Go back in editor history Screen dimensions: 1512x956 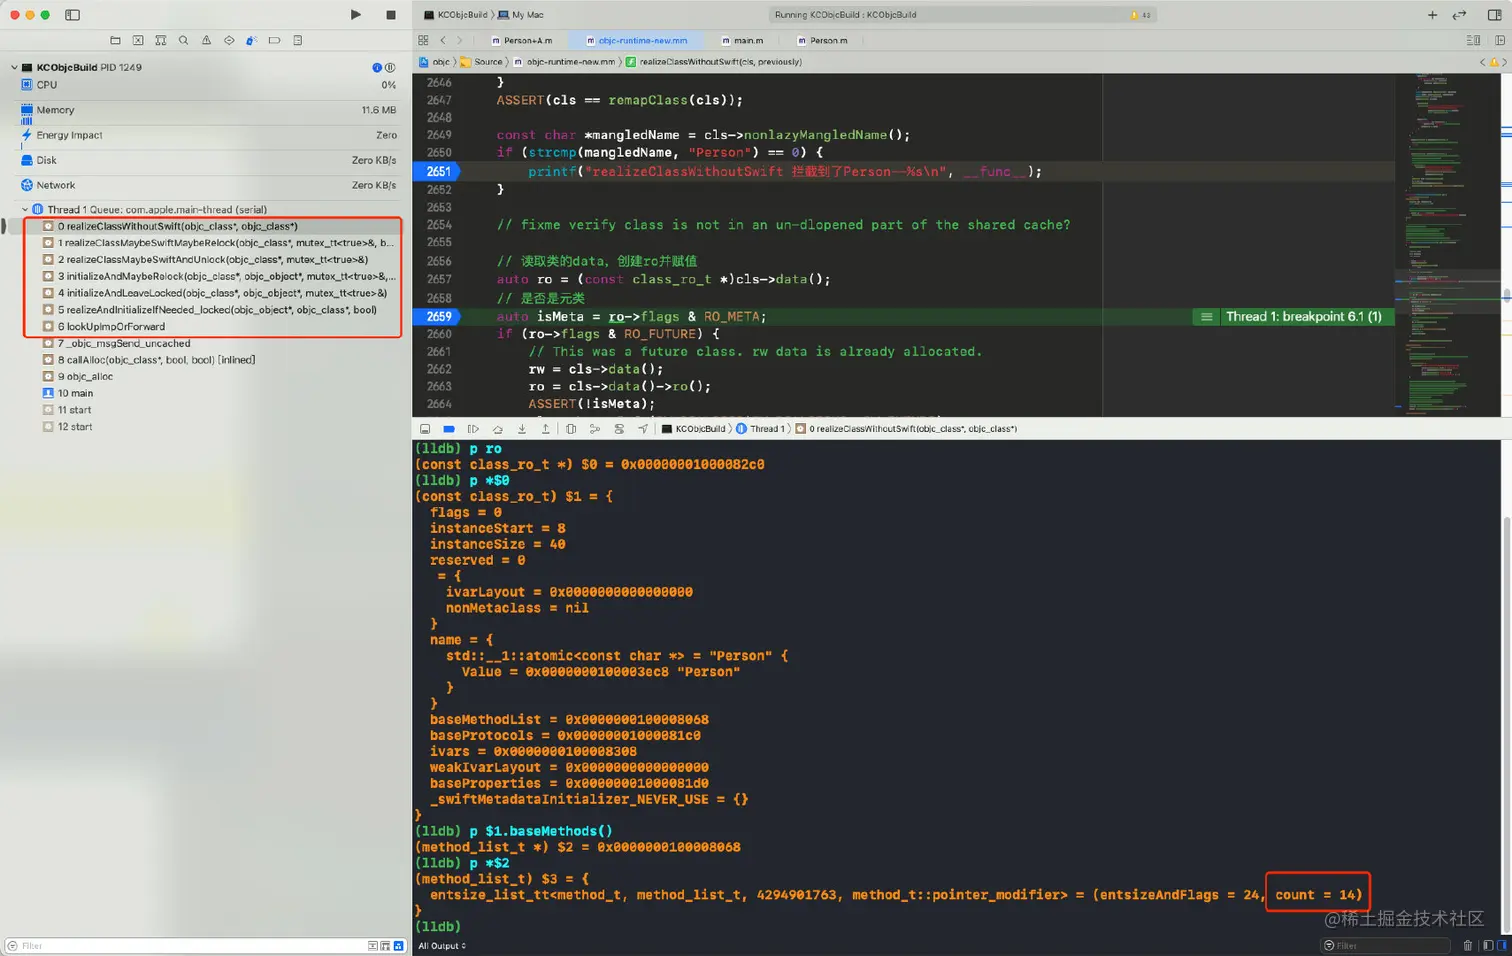tap(443, 41)
